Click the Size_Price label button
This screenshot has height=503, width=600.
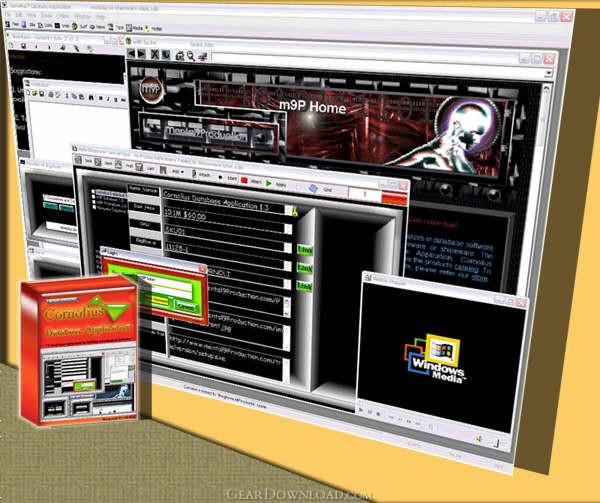[144, 207]
